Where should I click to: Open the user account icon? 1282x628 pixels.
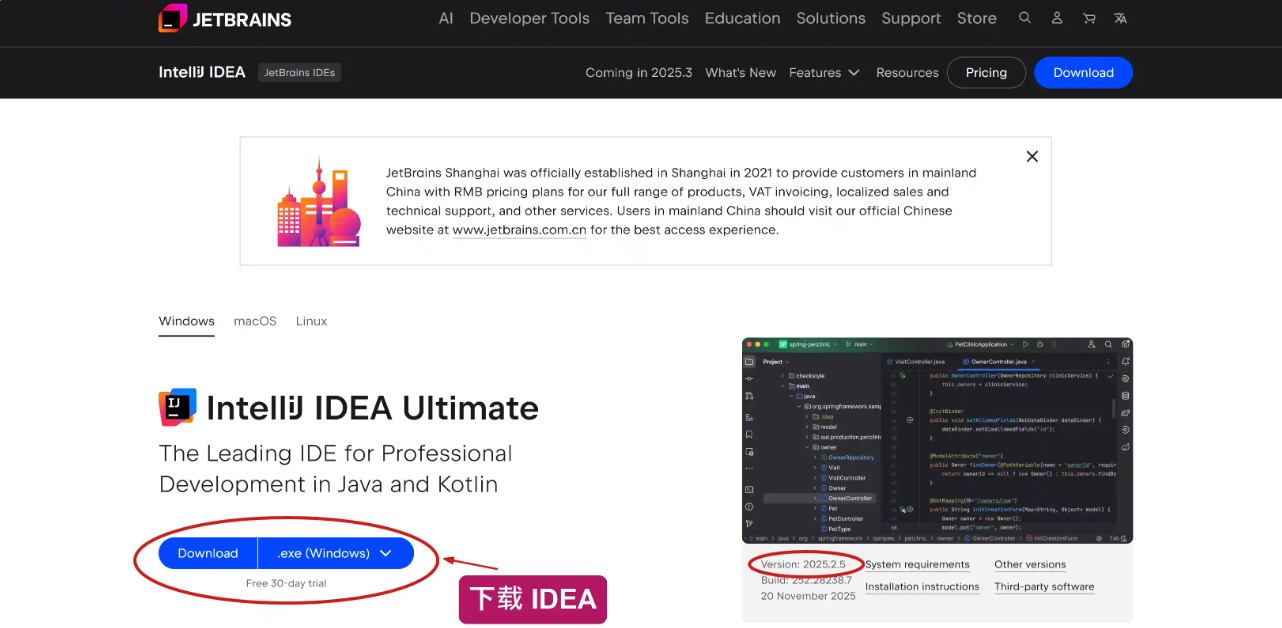pos(1057,18)
